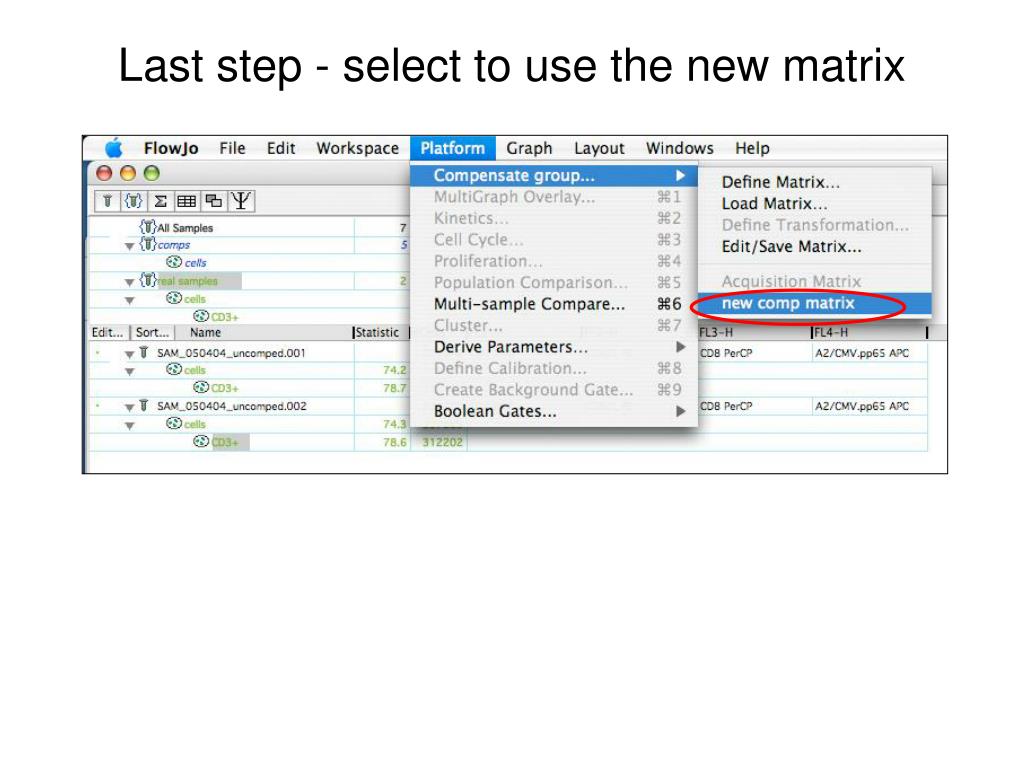Click CD8 PerCP cell in the .001 row
The height and width of the screenshot is (768, 1024).
[x=726, y=353]
